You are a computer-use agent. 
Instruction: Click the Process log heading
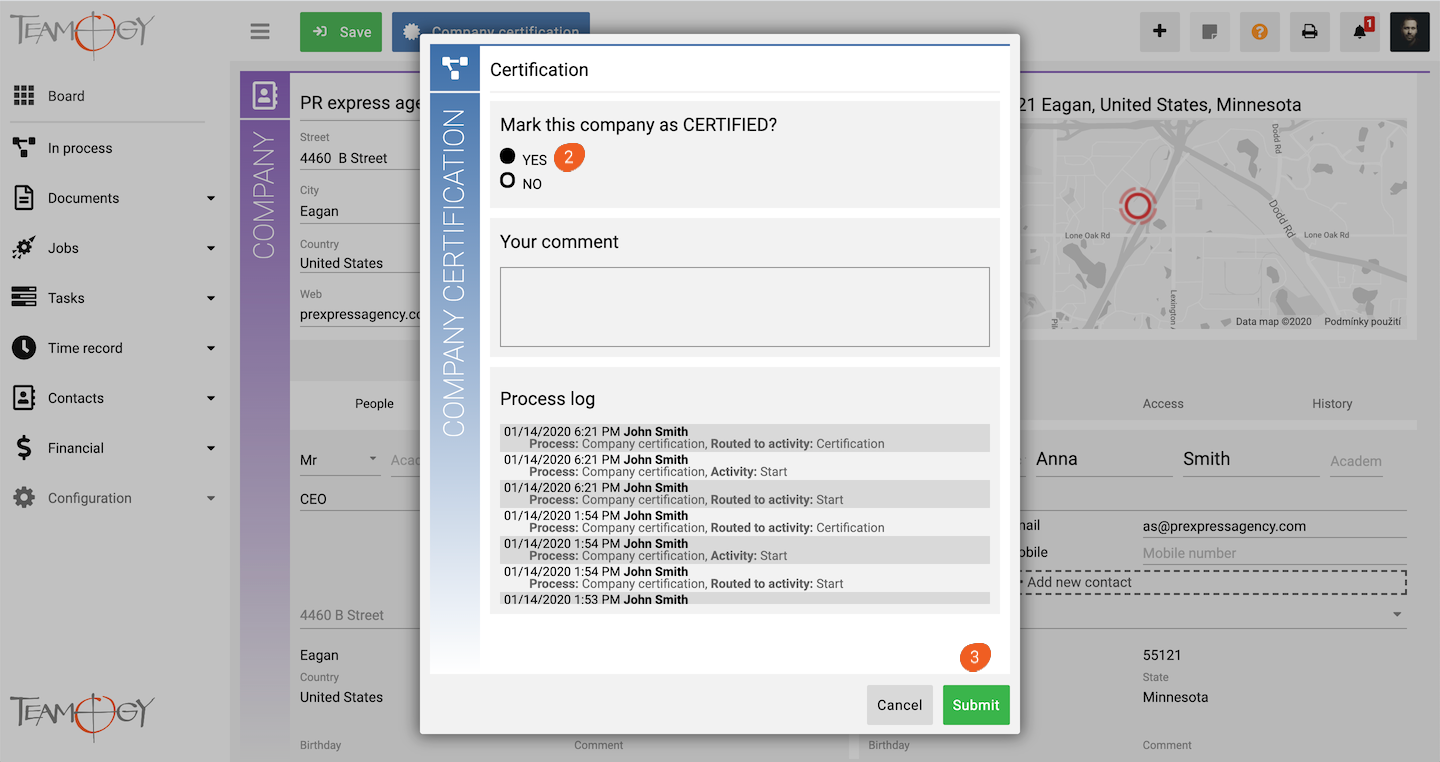[x=547, y=399]
